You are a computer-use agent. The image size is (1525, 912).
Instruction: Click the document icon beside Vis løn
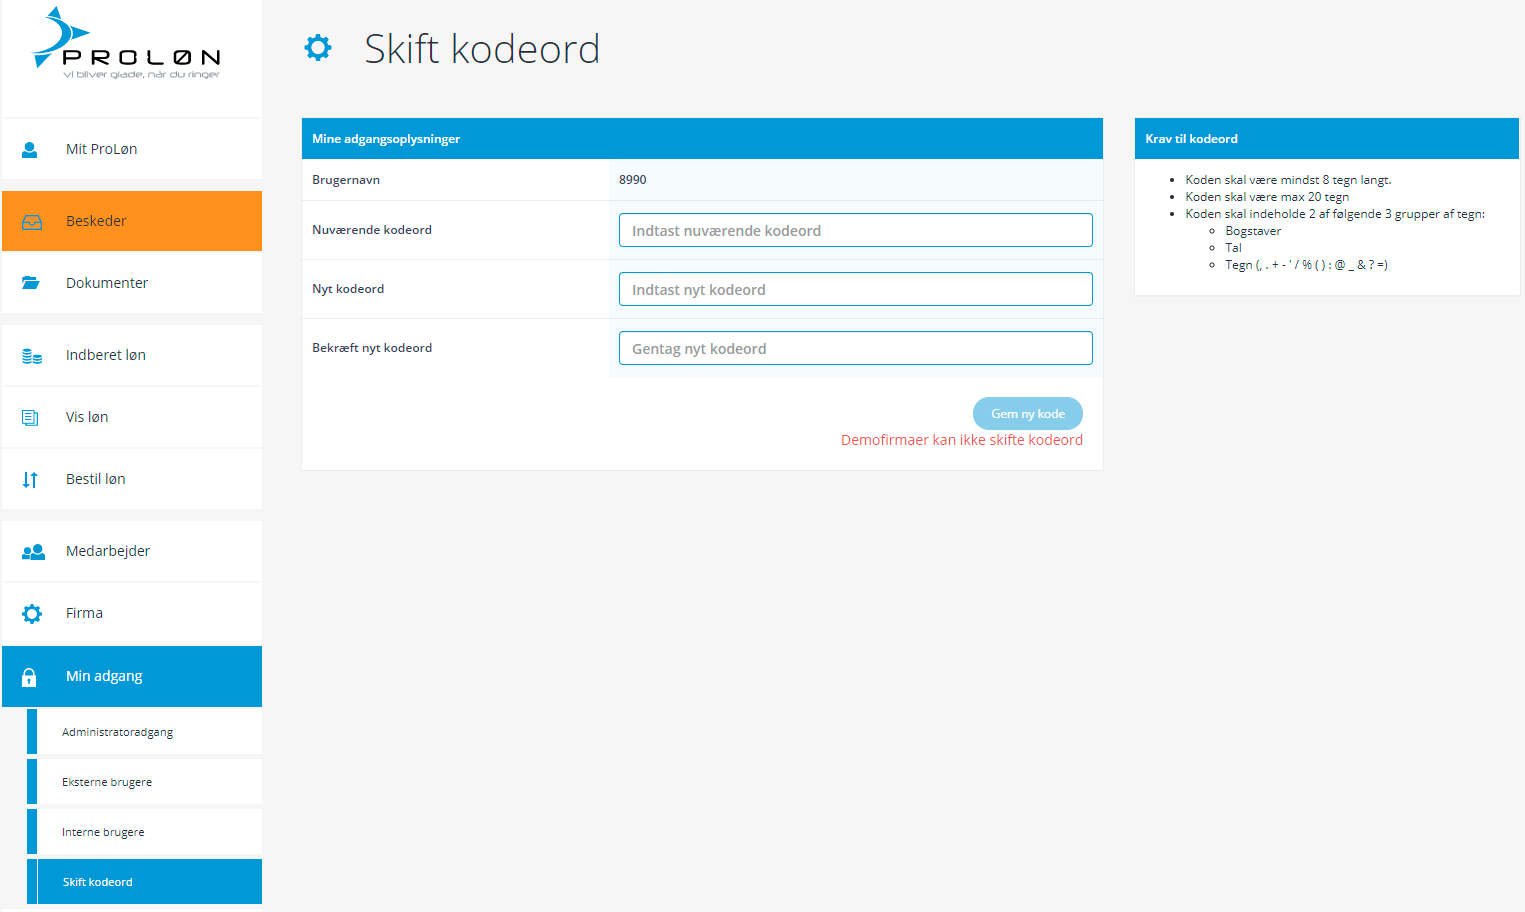30,418
